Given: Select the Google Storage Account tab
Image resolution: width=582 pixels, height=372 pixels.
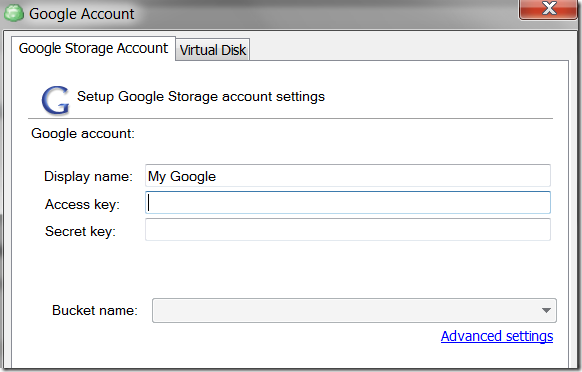Looking at the screenshot, I should (x=93, y=48).
